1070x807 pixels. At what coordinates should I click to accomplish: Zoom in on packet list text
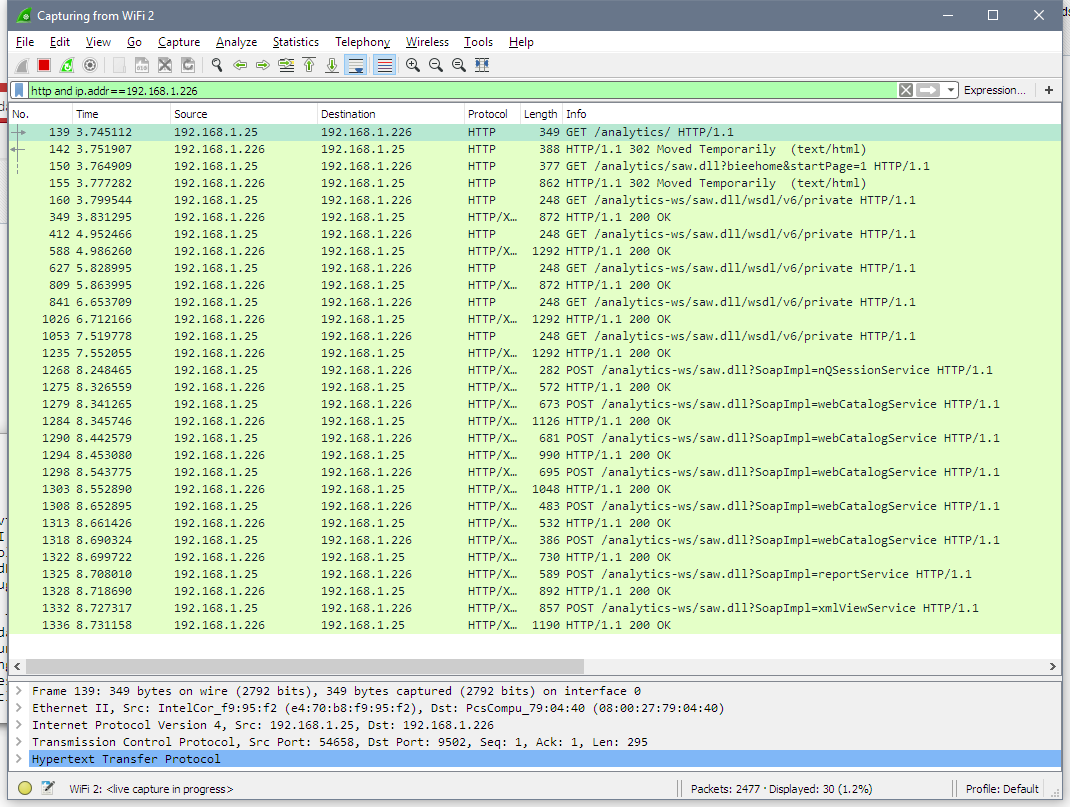412,65
